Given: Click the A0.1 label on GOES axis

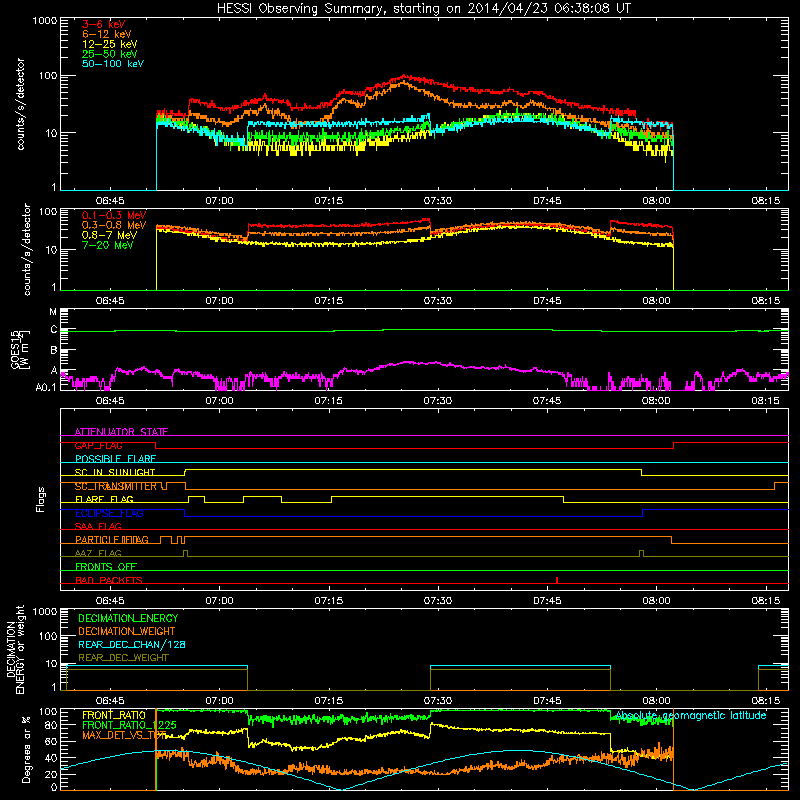Looking at the screenshot, I should pos(46,388).
